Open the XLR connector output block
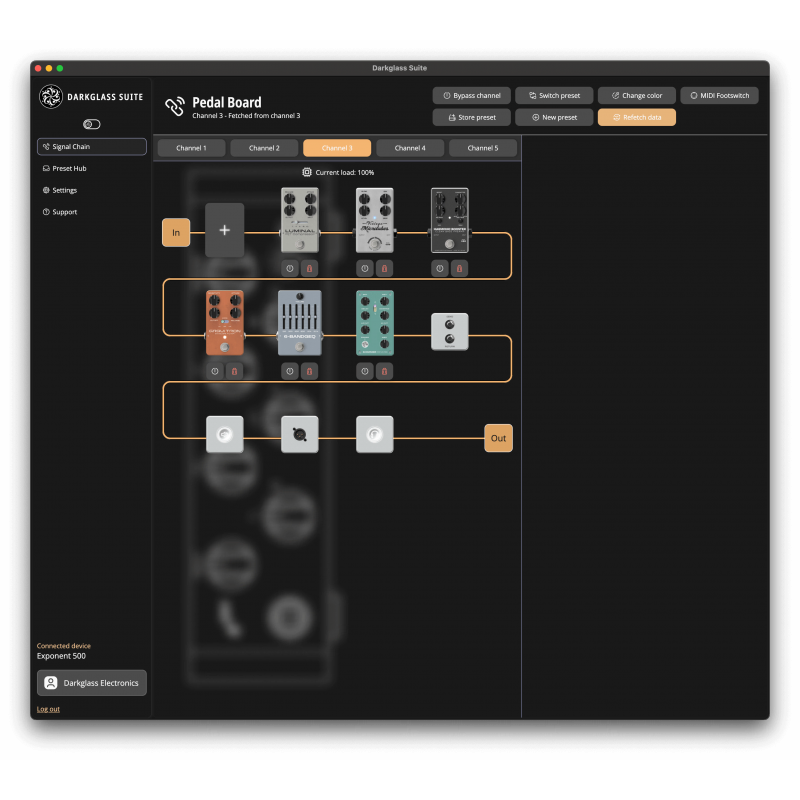 pyautogui.click(x=300, y=434)
